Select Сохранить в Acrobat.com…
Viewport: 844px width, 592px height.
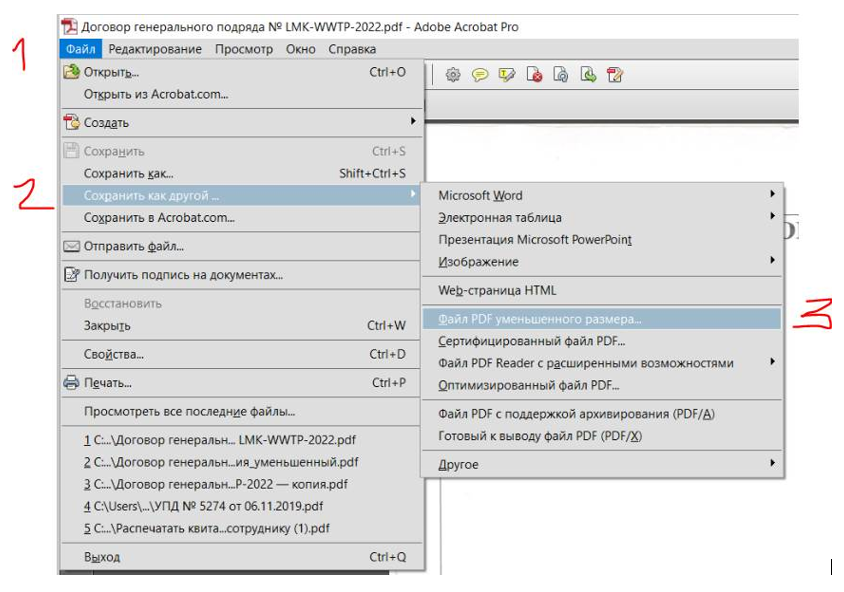[x=241, y=217]
